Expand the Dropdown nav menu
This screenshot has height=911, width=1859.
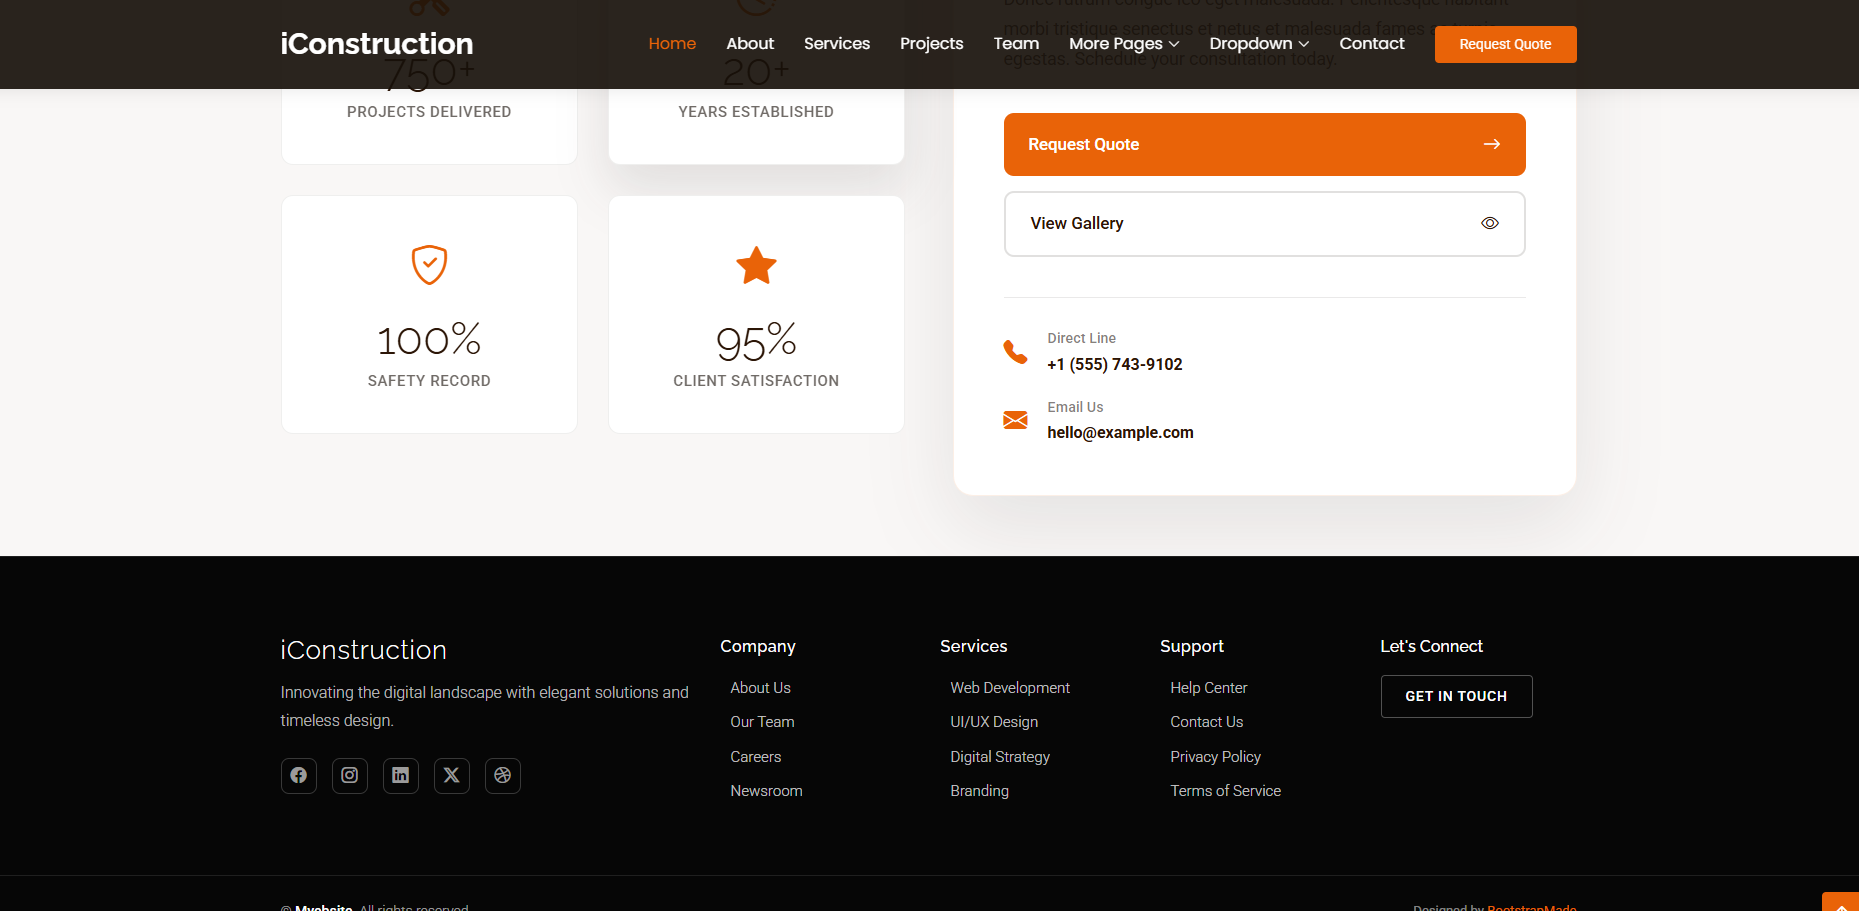coord(1258,44)
